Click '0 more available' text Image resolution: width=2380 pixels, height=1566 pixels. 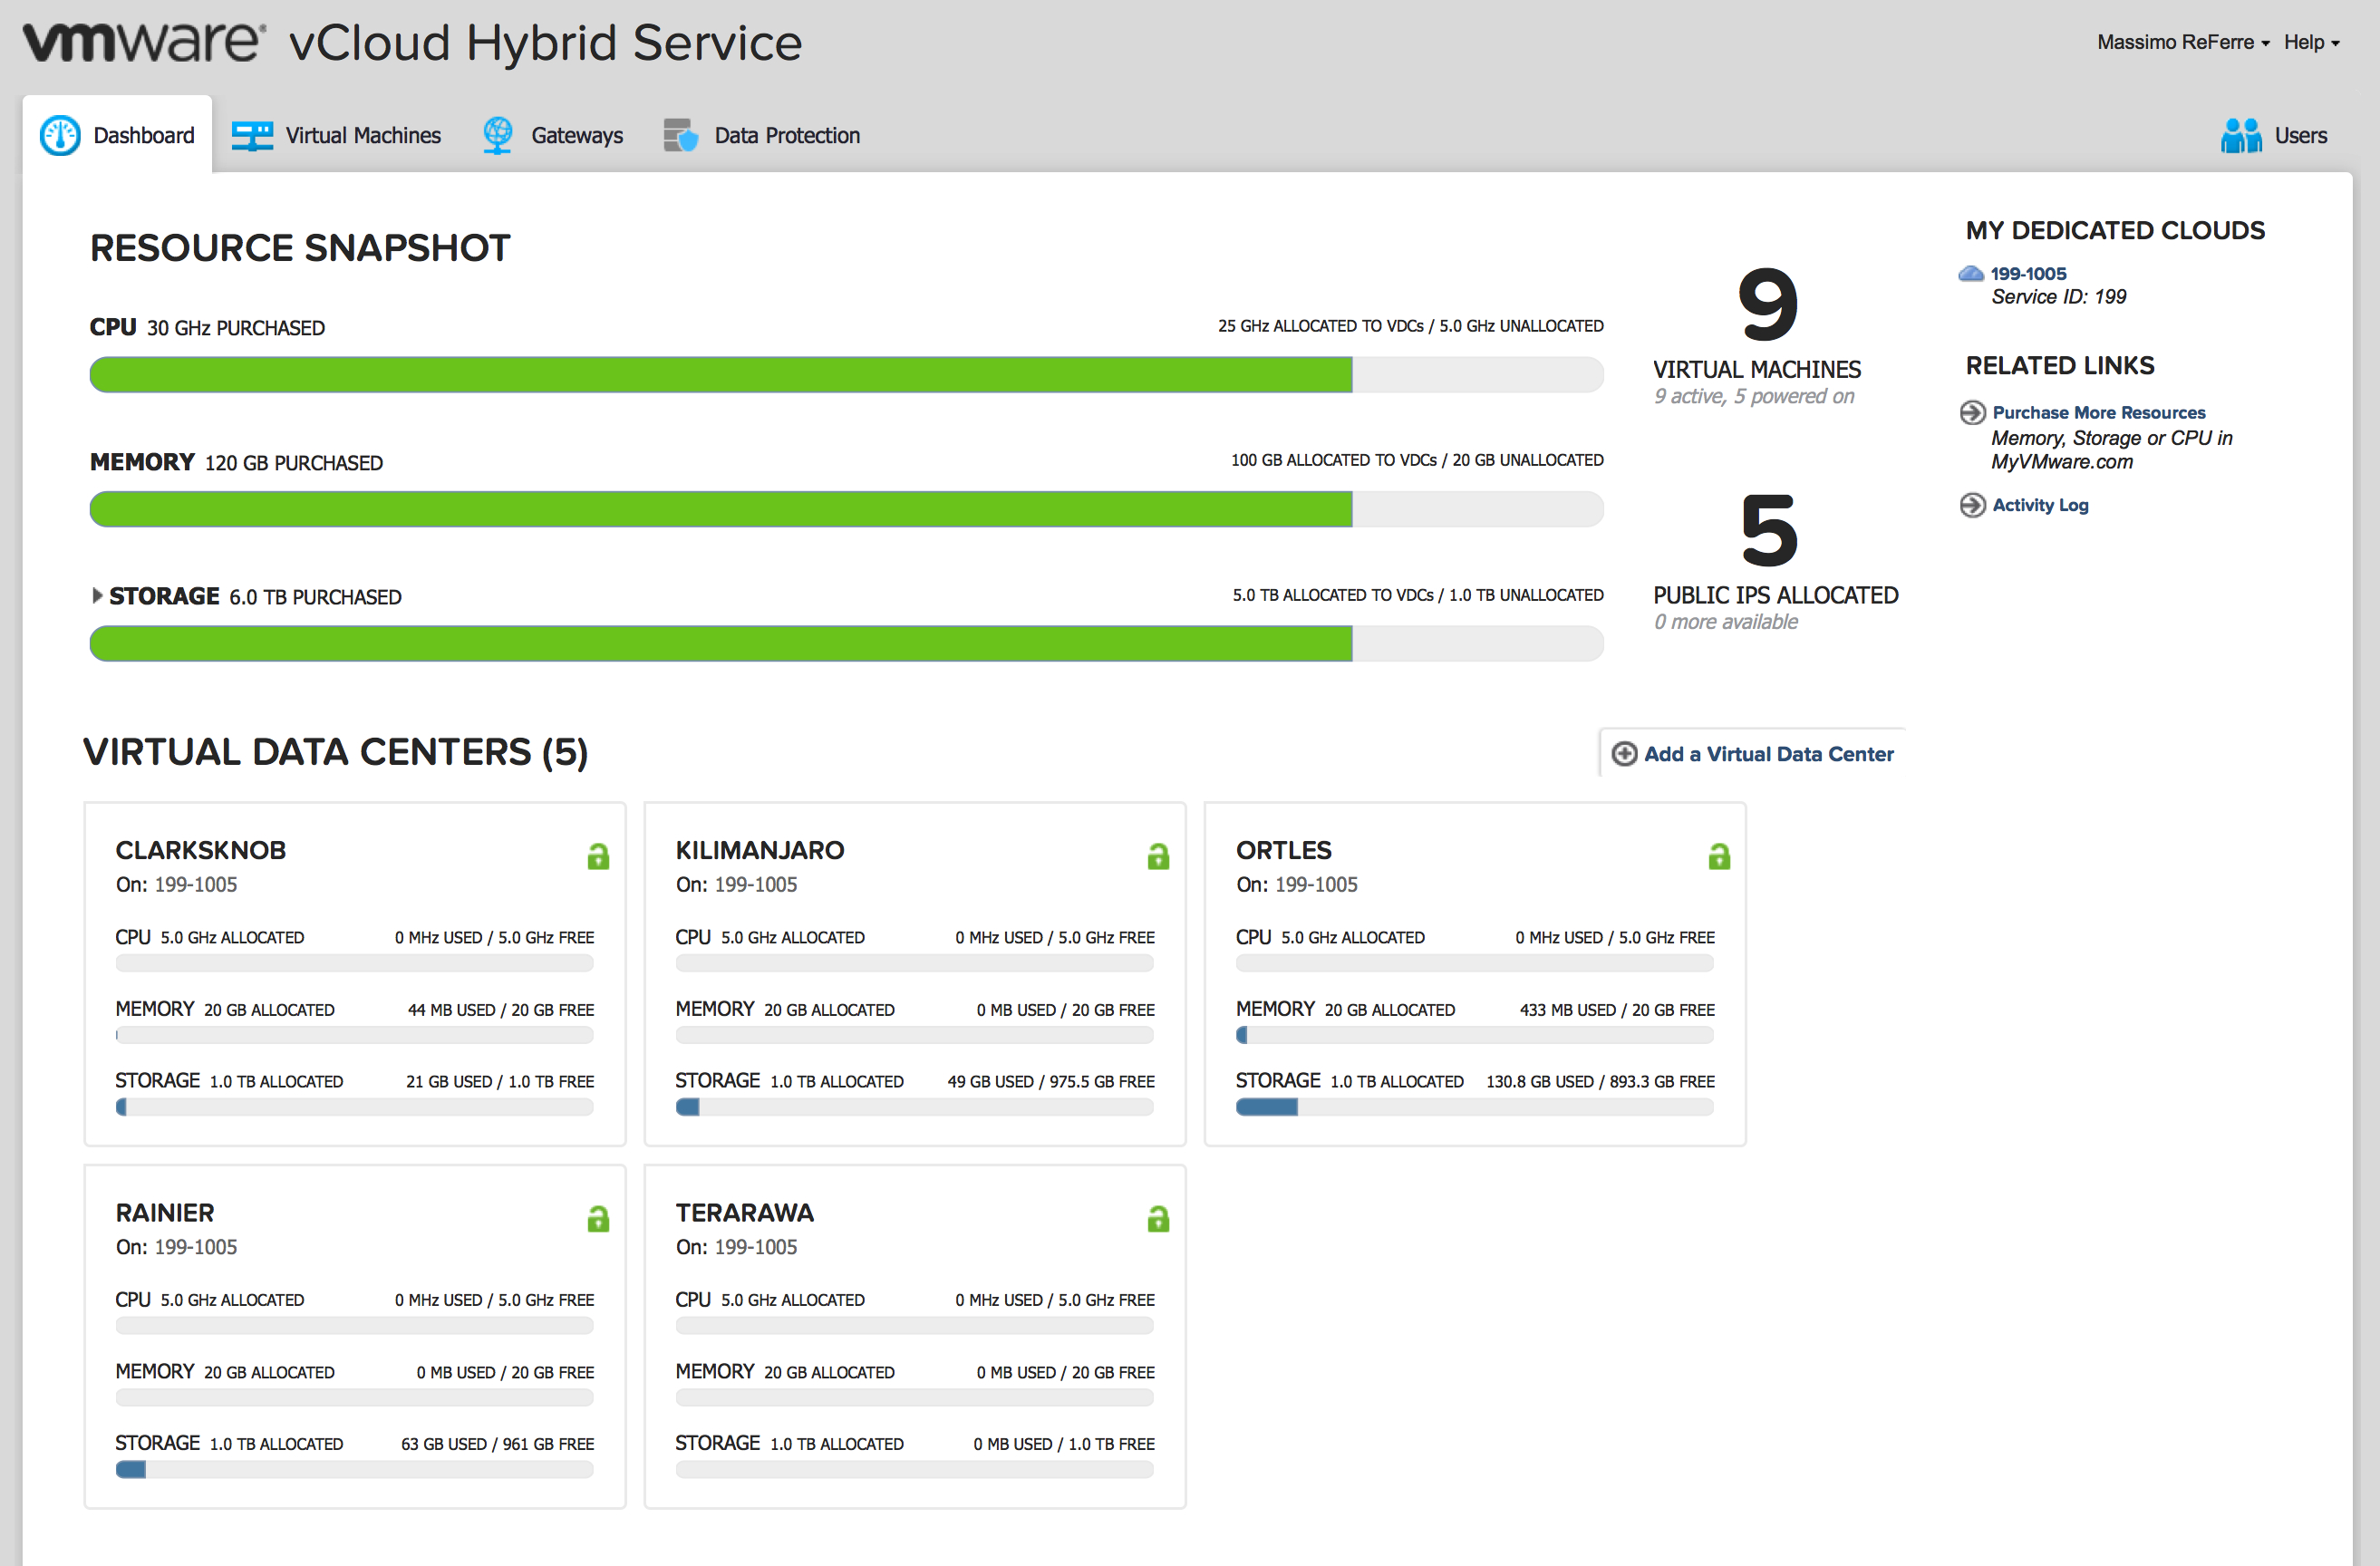click(1725, 622)
